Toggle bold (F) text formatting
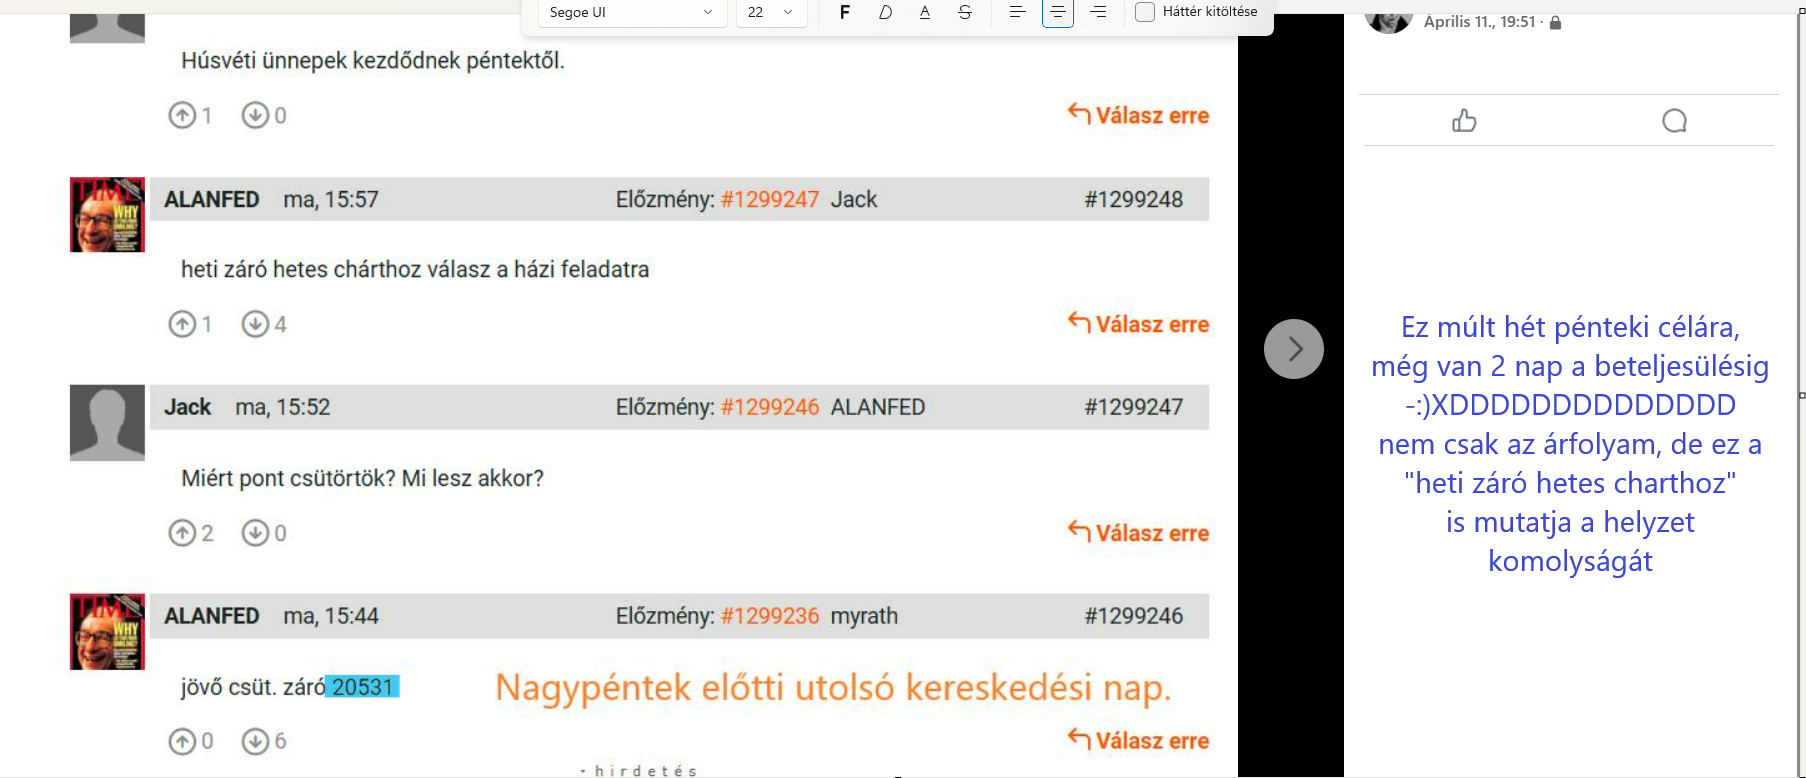 845,12
